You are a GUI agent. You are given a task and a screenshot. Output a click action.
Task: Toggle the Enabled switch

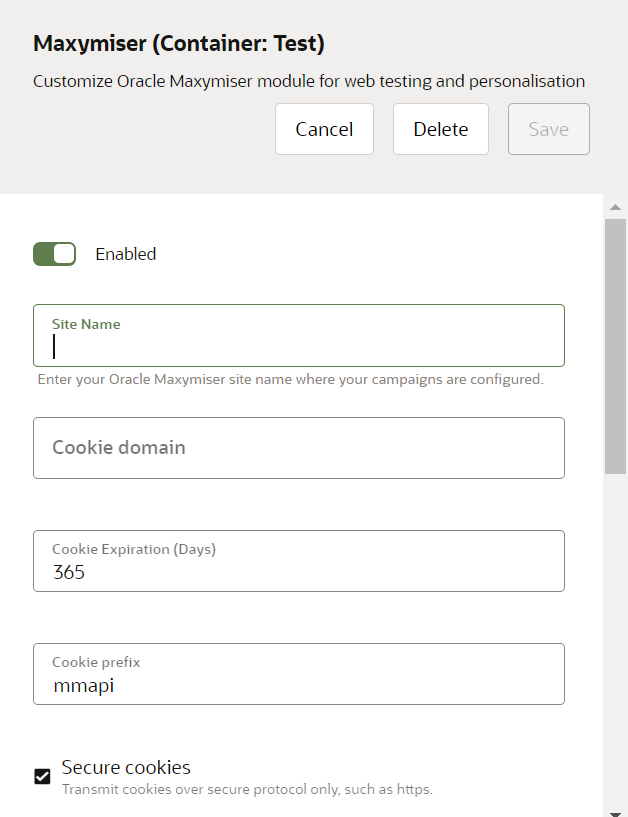tap(55, 254)
